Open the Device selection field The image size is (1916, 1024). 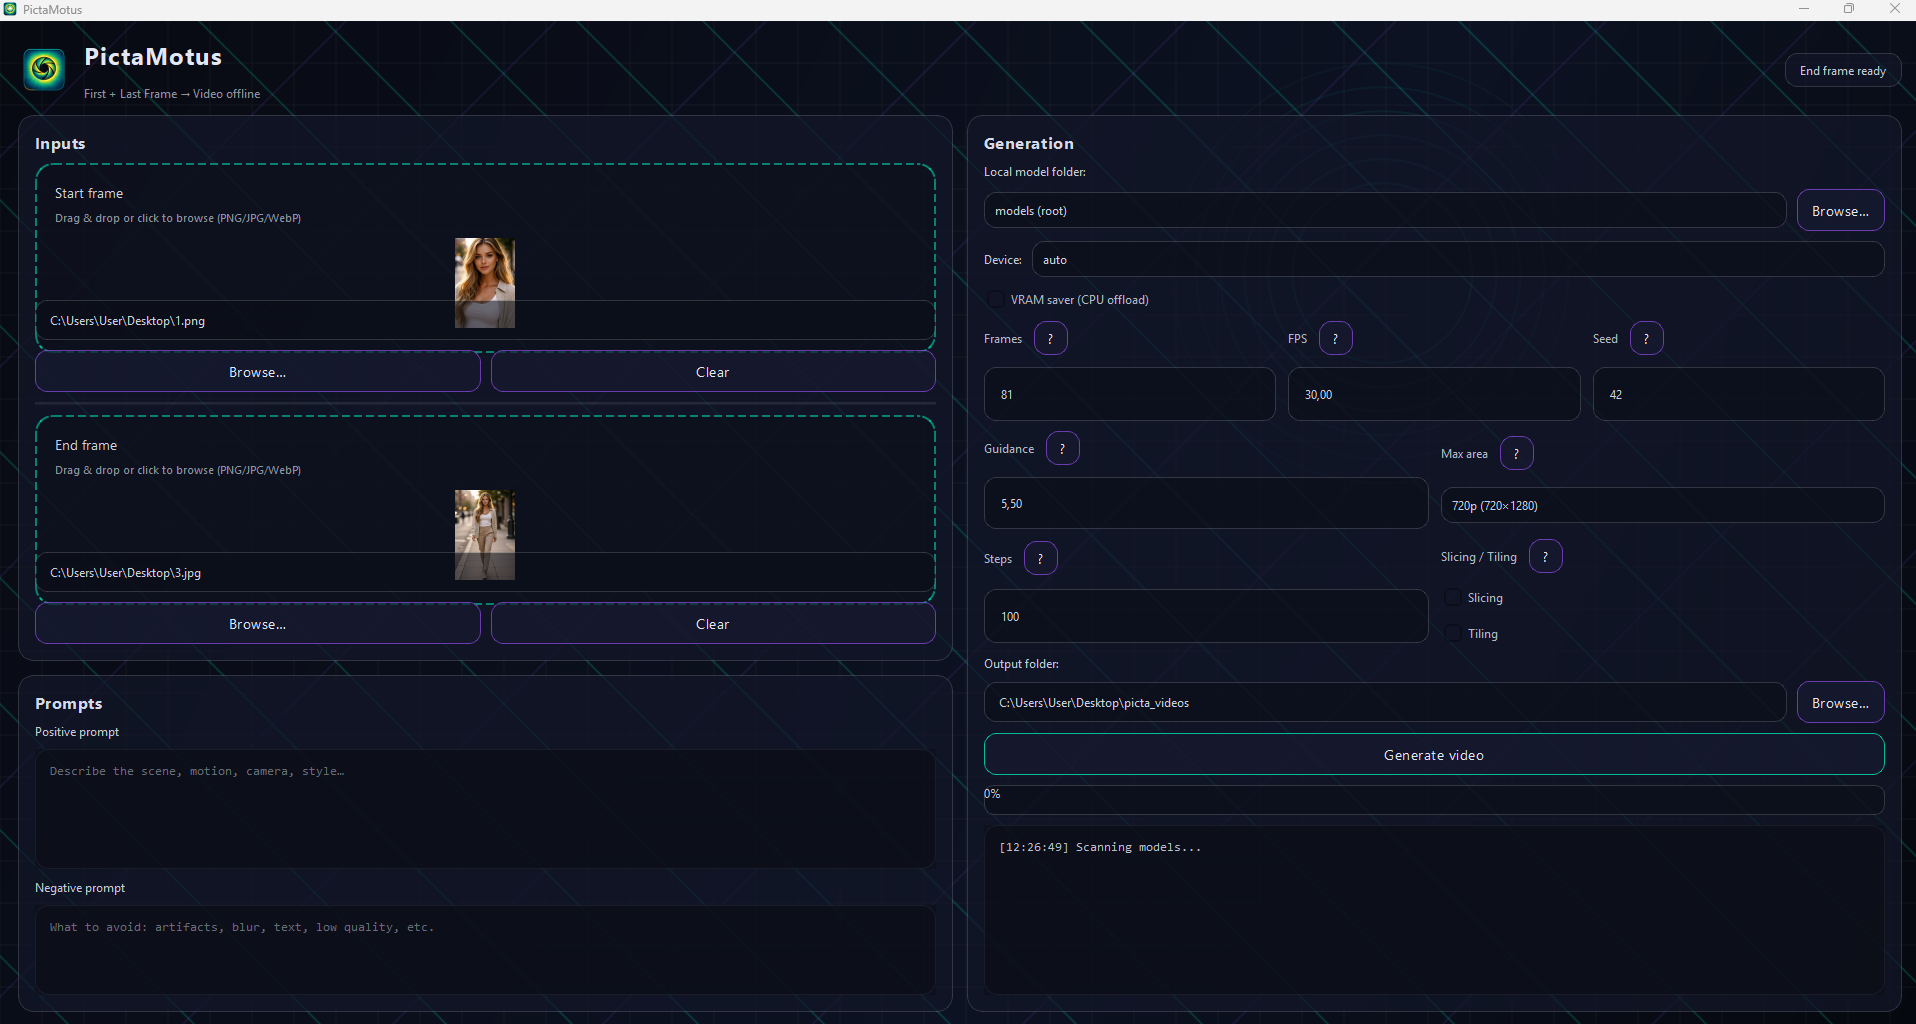pyautogui.click(x=1456, y=259)
